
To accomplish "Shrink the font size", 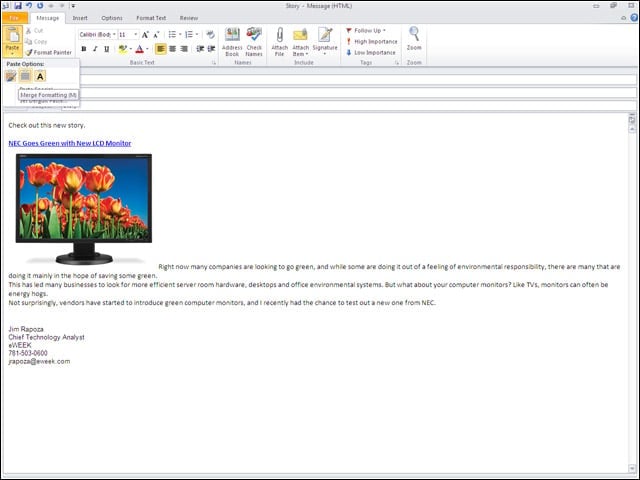I will point(156,35).
